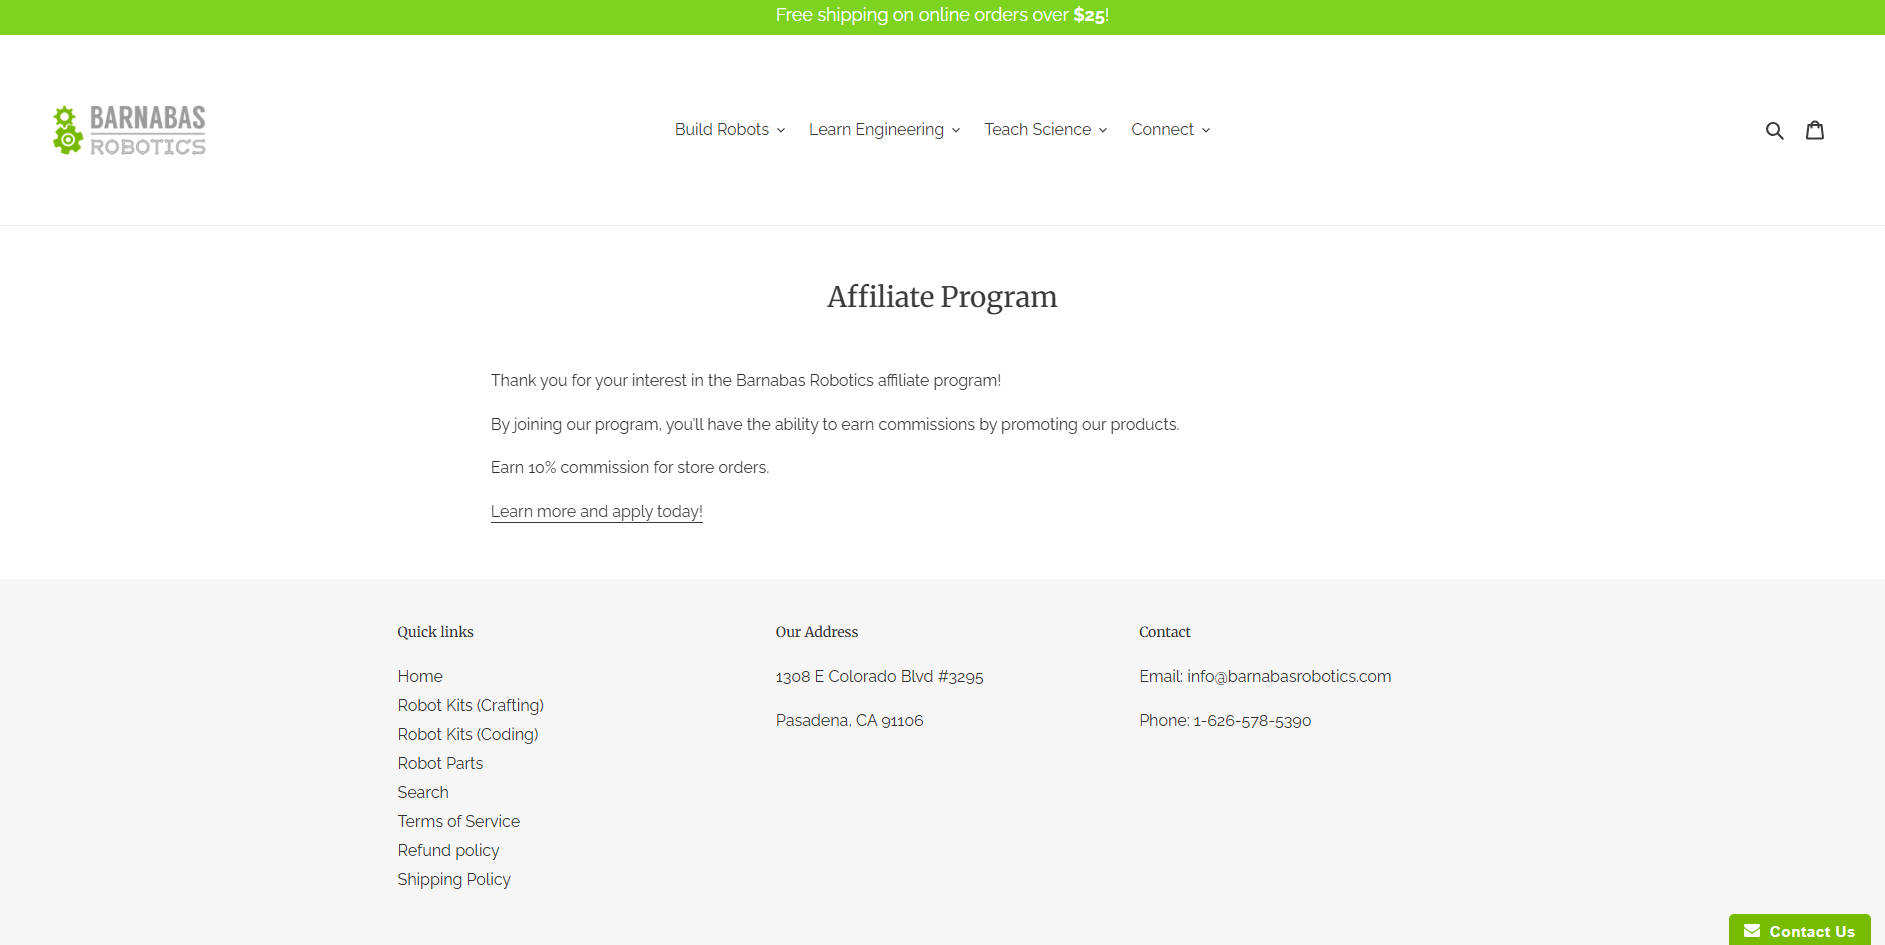Follow the 'Learn more and apply today!' link
This screenshot has width=1885, height=945.
(597, 511)
